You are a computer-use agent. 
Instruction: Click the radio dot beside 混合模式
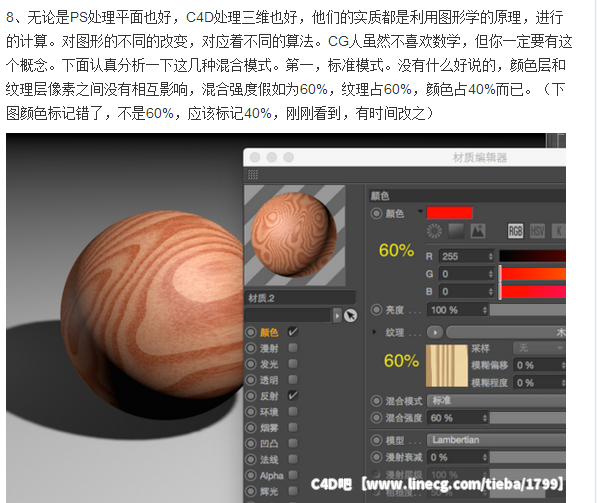coord(376,401)
